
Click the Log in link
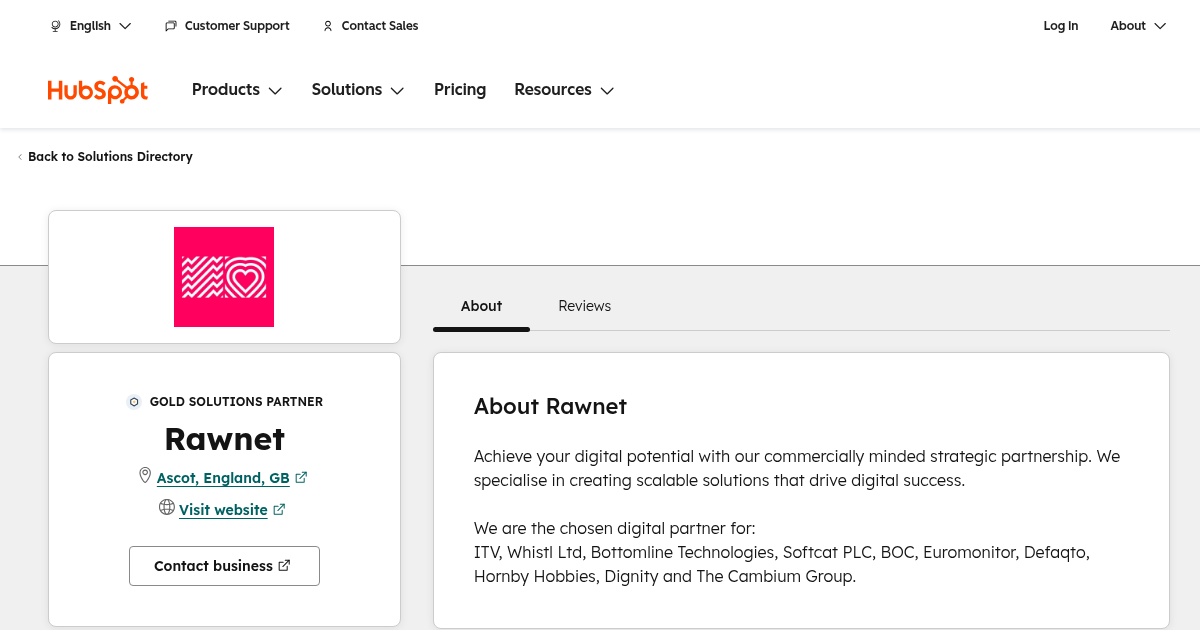(1061, 26)
